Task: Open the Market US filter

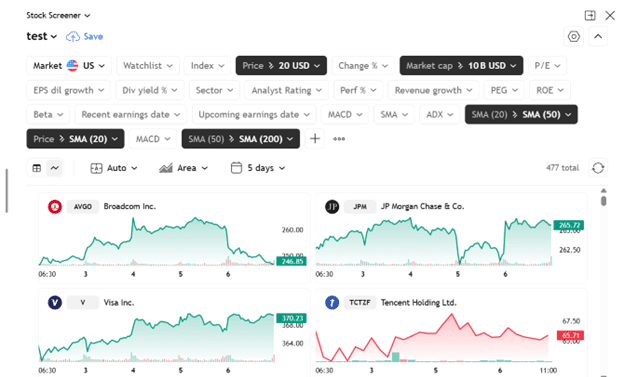Action: coord(69,66)
